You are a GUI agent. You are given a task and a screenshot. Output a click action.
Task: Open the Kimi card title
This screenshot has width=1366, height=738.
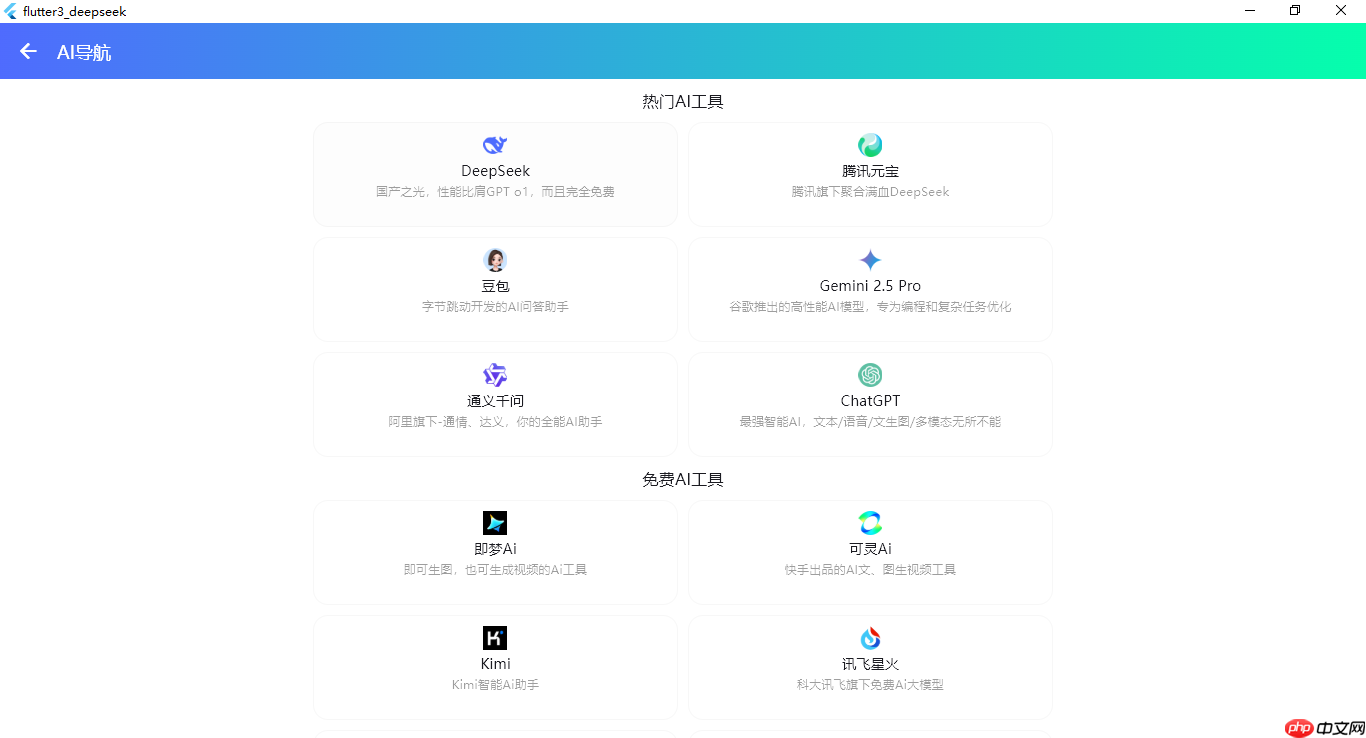tap(495, 664)
